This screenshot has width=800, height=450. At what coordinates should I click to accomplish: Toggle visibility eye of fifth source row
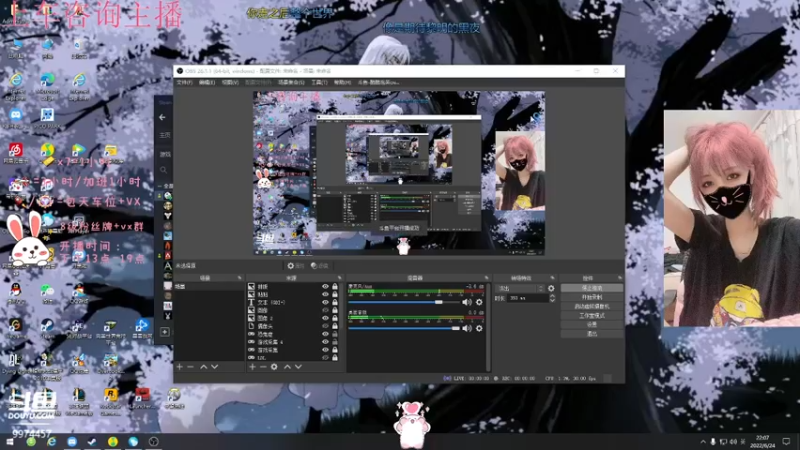(x=325, y=318)
